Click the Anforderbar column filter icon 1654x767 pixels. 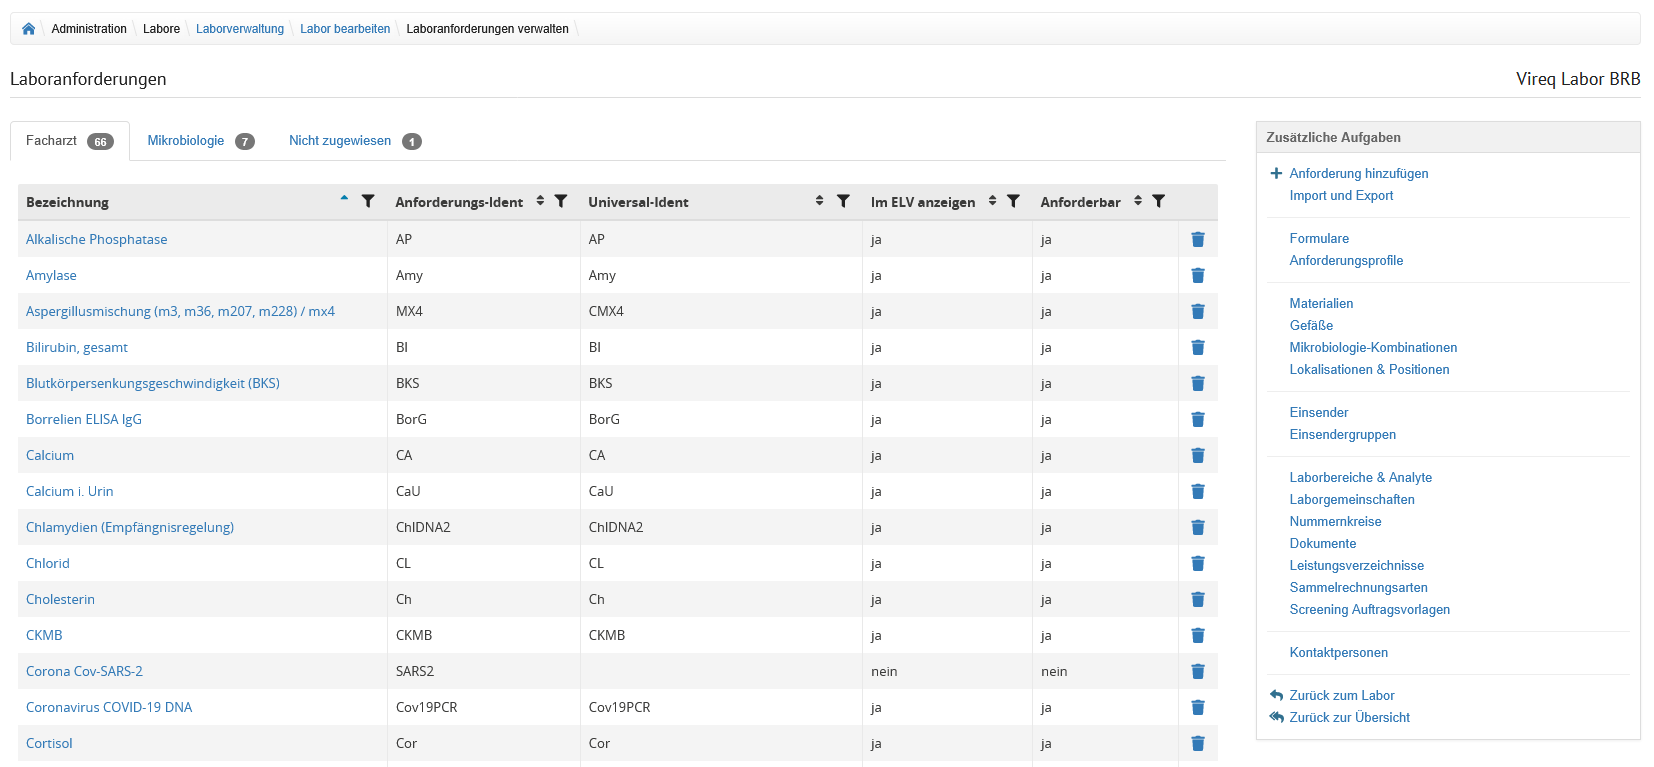pos(1158,201)
